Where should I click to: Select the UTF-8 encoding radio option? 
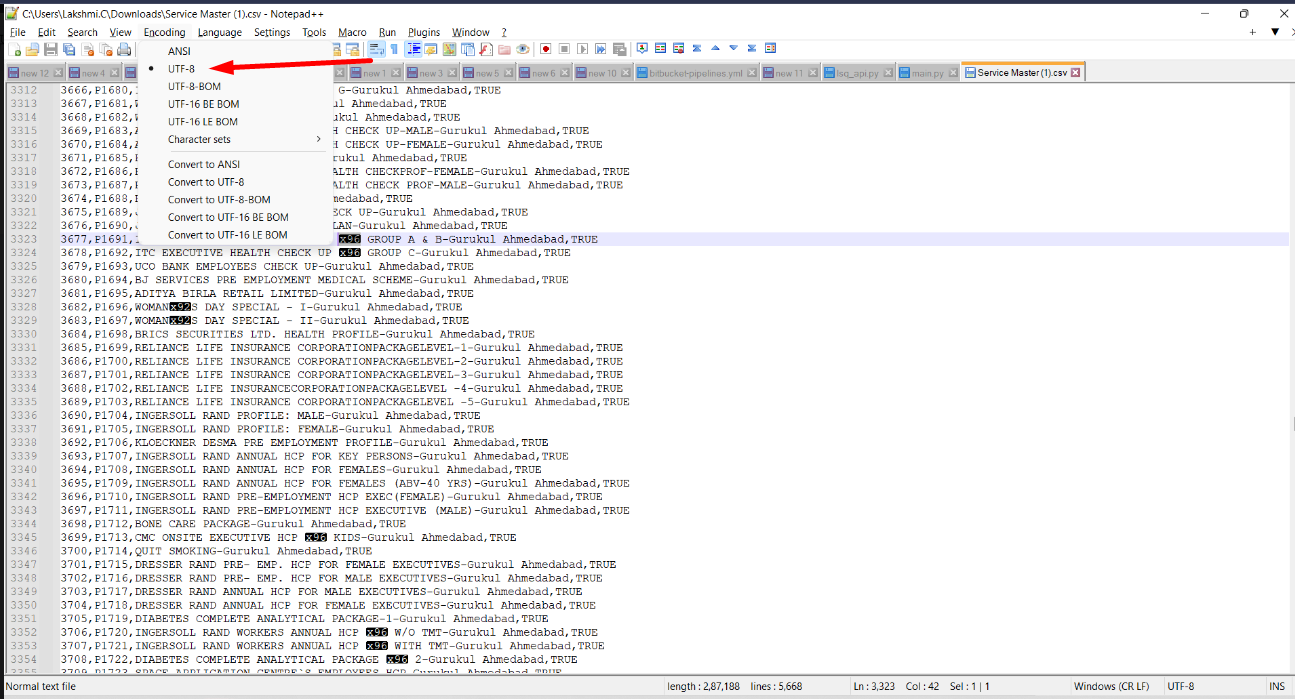click(x=181, y=69)
